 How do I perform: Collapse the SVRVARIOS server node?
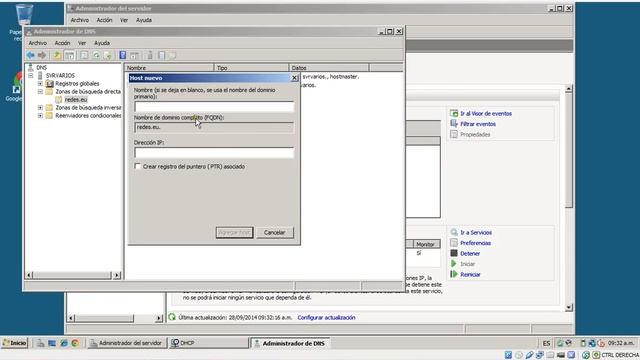pyautogui.click(x=31, y=76)
